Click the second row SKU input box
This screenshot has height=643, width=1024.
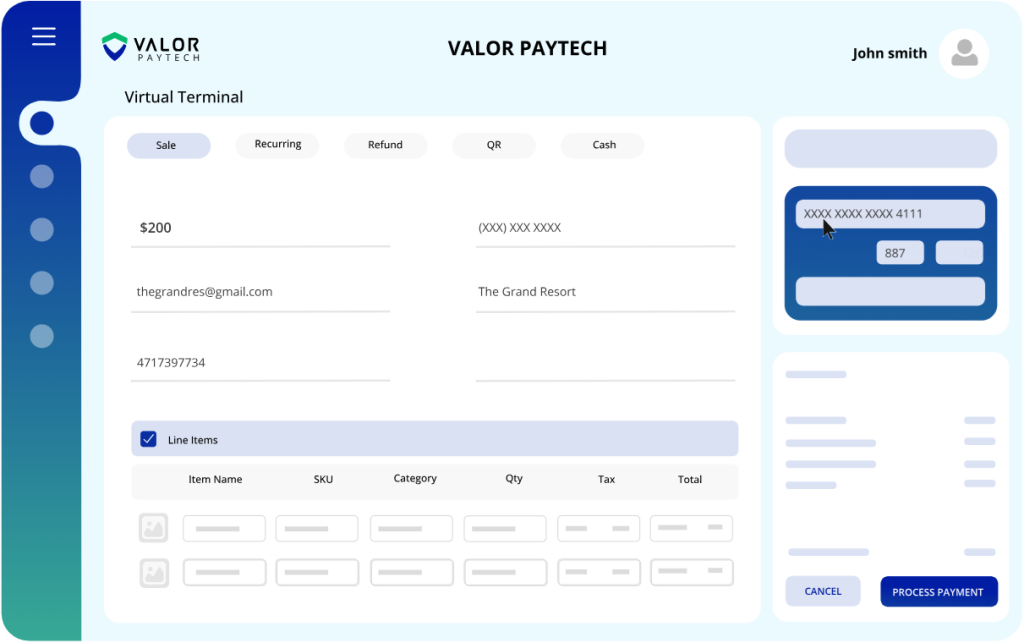coord(317,572)
